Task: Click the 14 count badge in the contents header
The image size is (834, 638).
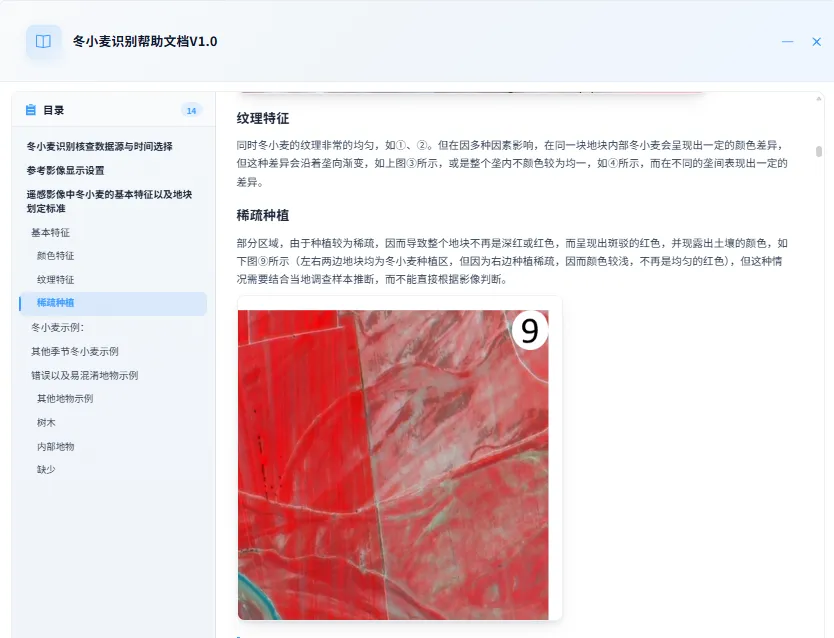Action: point(191,111)
